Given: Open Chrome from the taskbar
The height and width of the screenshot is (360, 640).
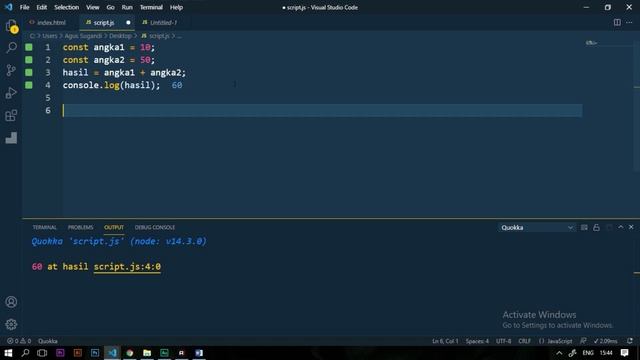Looking at the screenshot, I should [130, 353].
